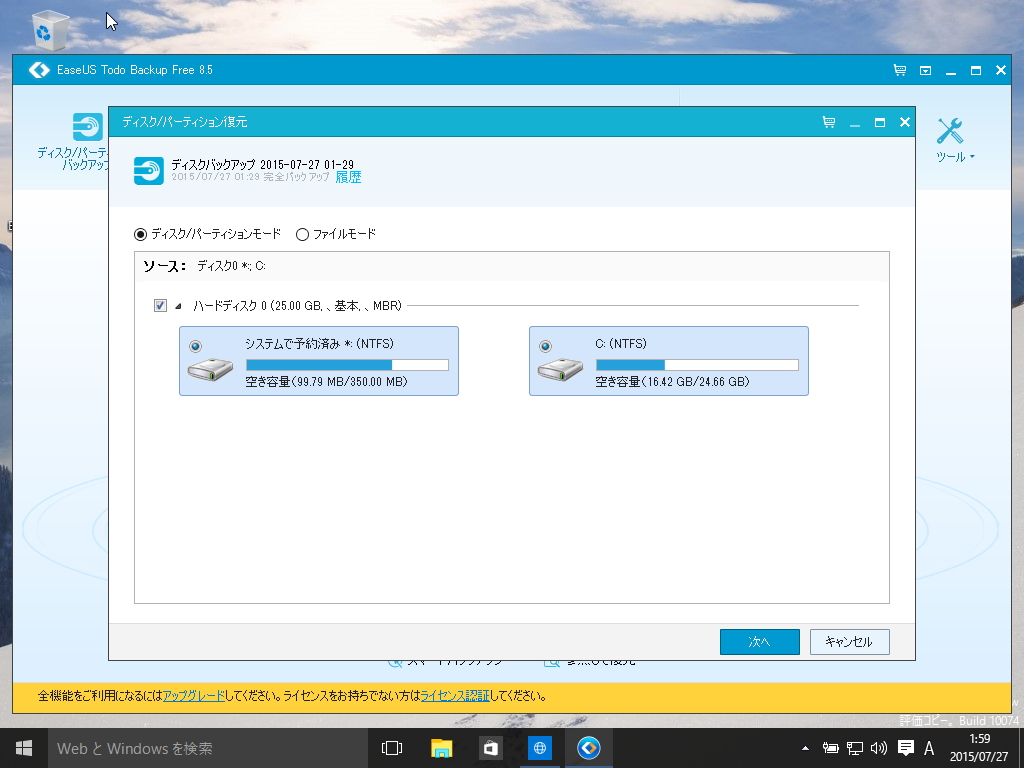Click the ソース: ディスク0 header text

(204, 266)
